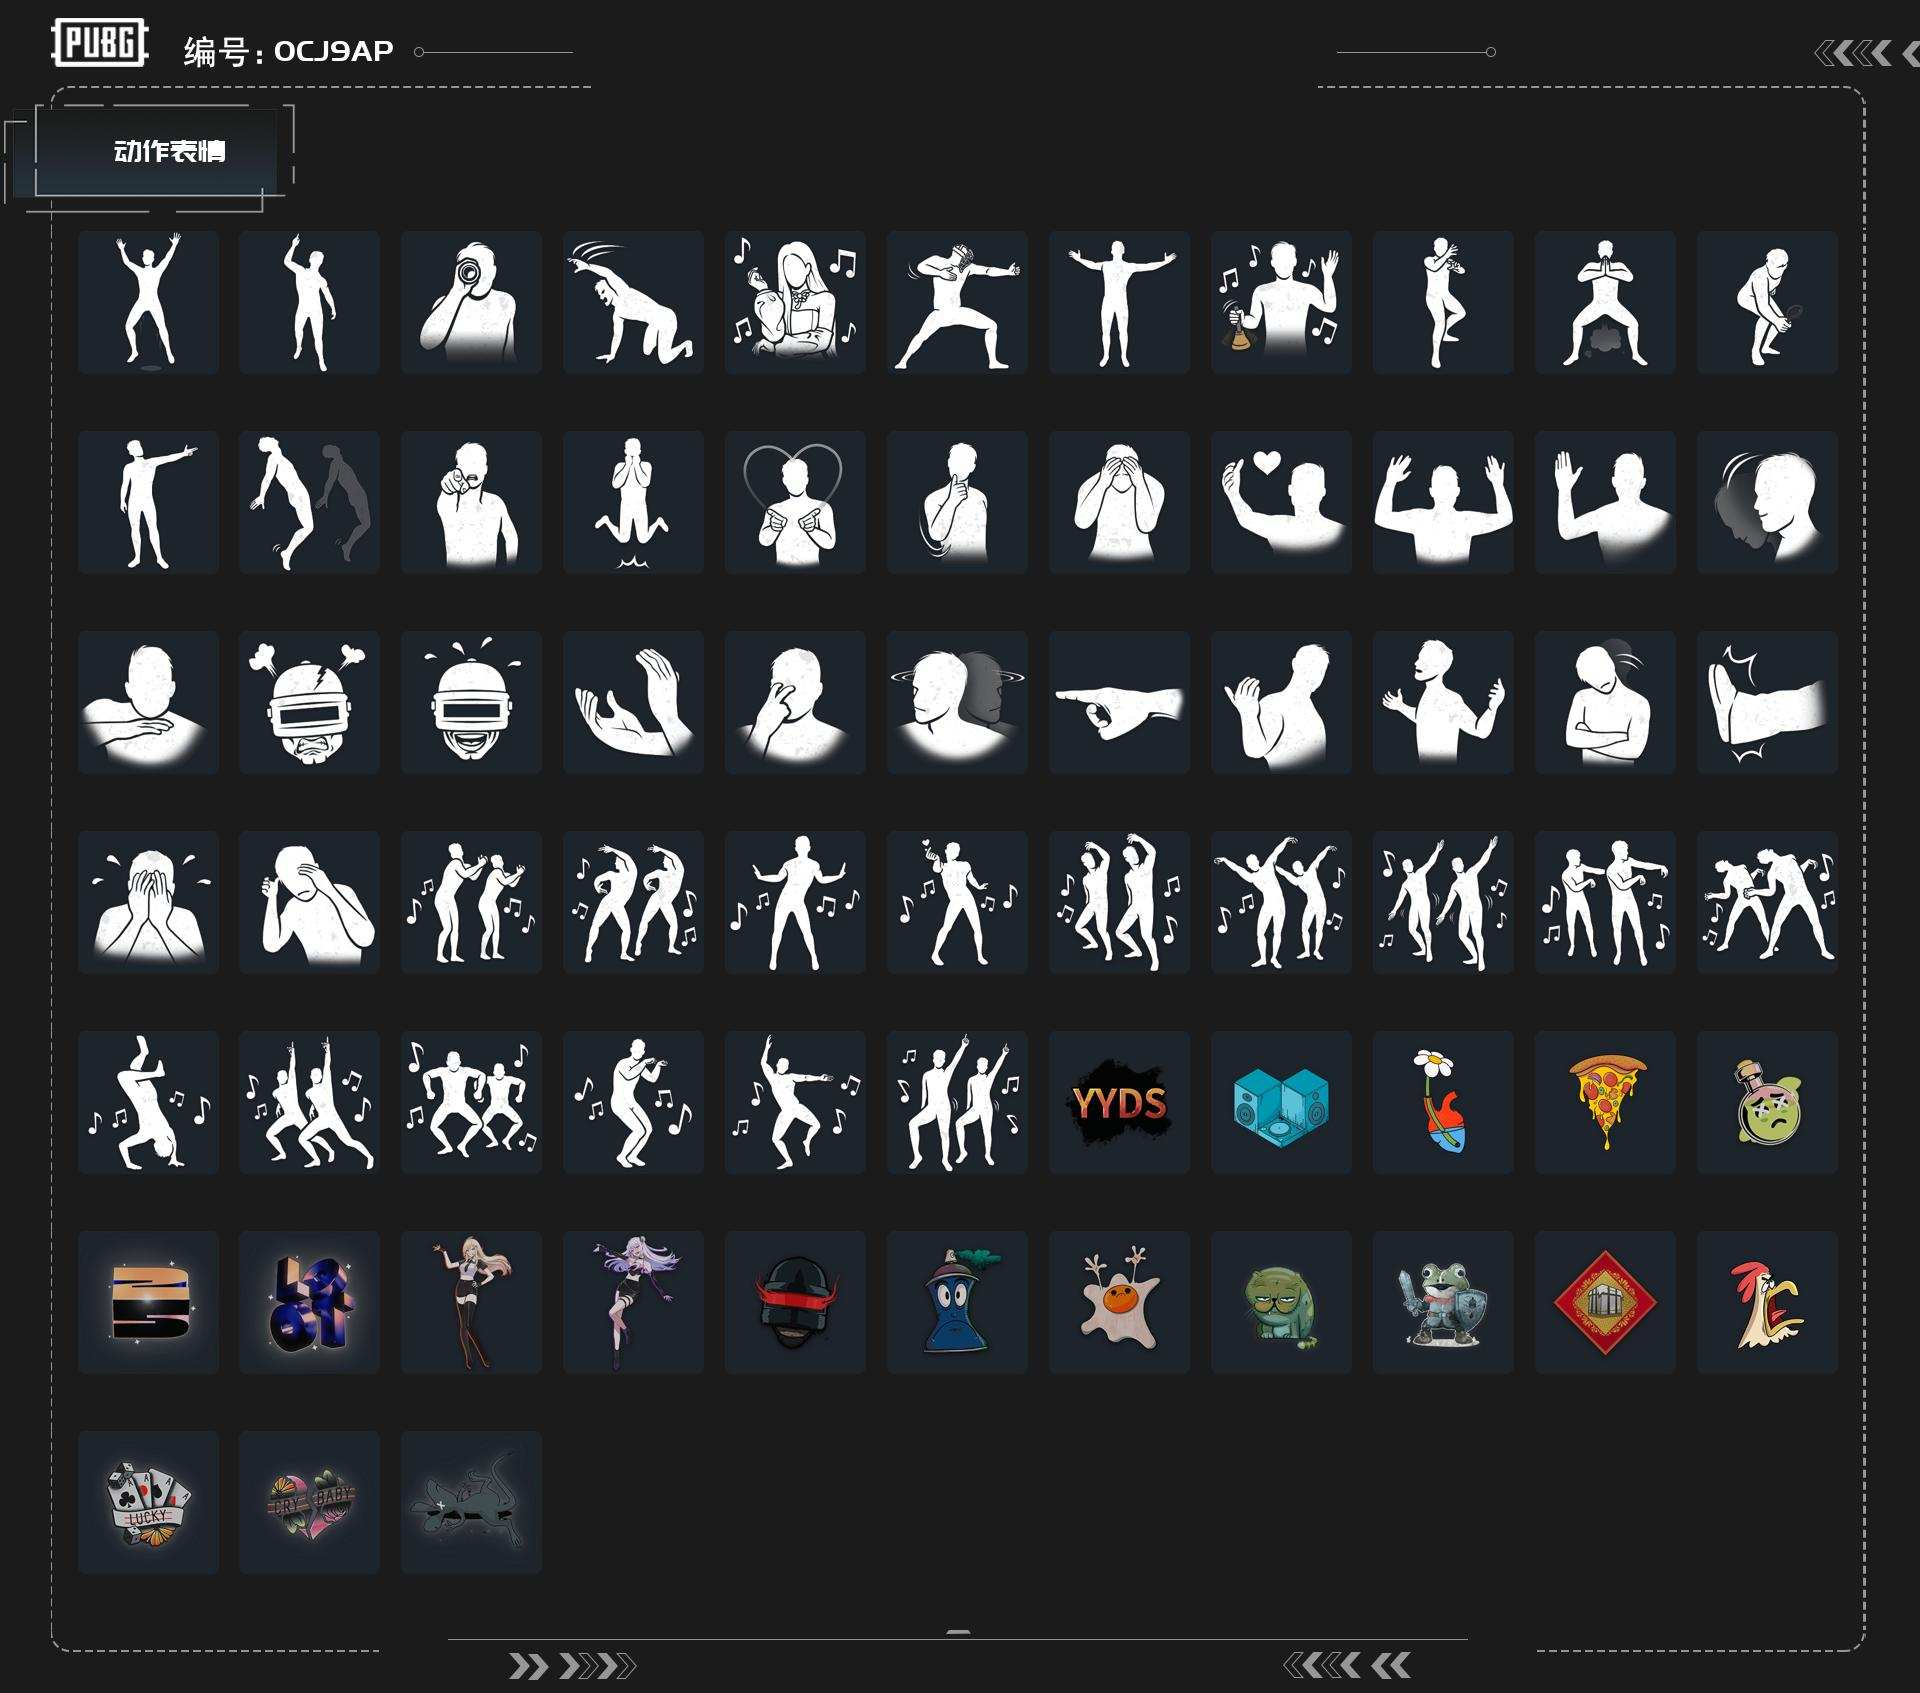1920x1693 pixels.
Task: Choose the pizza slice emote icon
Action: (1605, 1102)
